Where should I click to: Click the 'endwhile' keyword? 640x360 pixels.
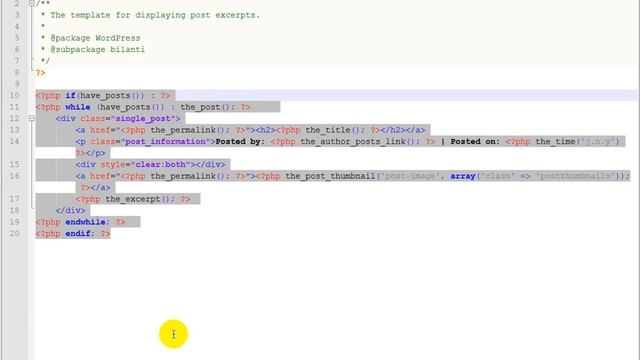point(85,222)
